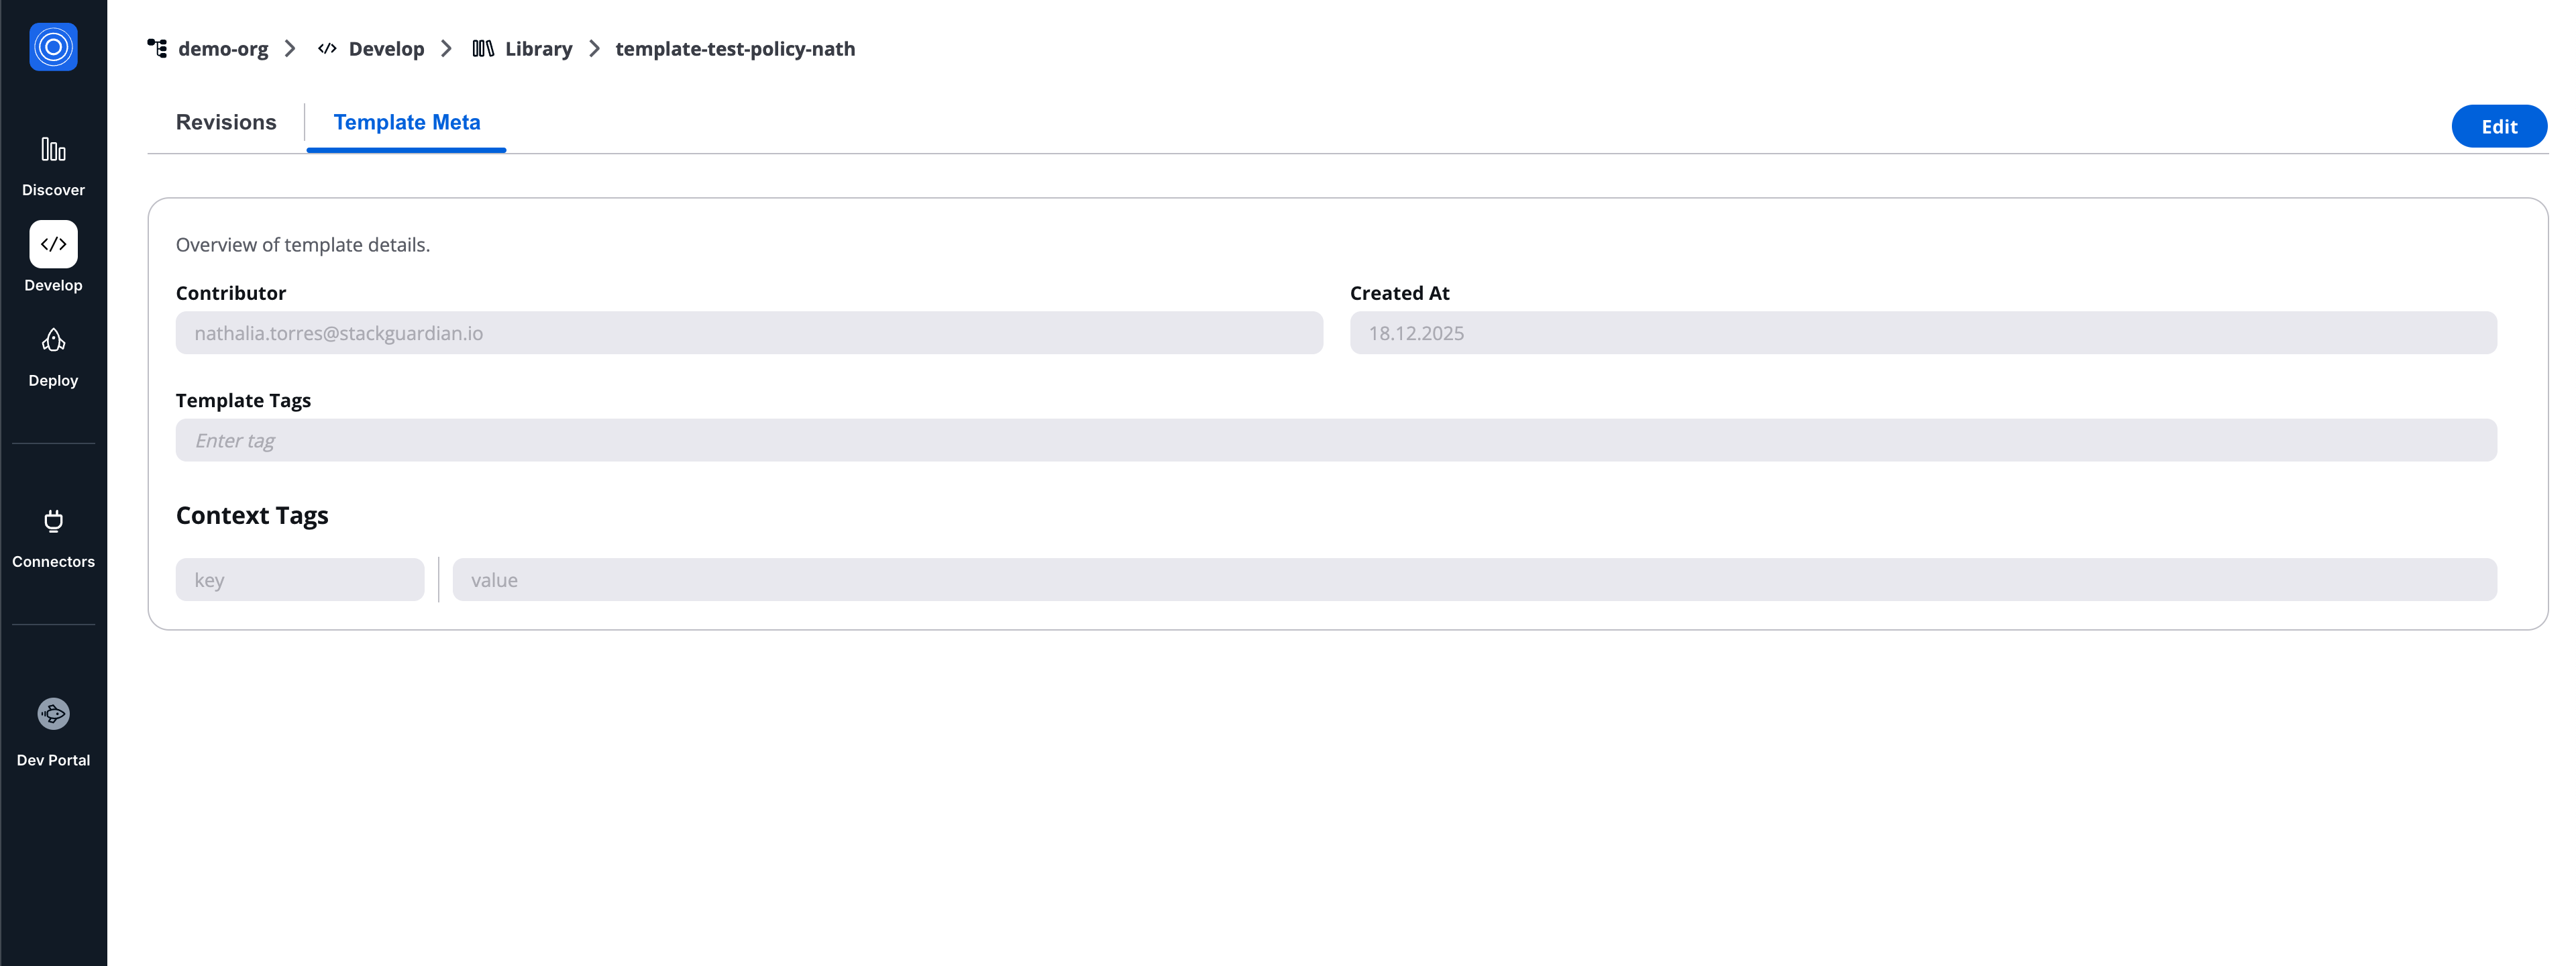Select the Template Meta tab
Screen dimensions: 2576x966
click(x=406, y=122)
